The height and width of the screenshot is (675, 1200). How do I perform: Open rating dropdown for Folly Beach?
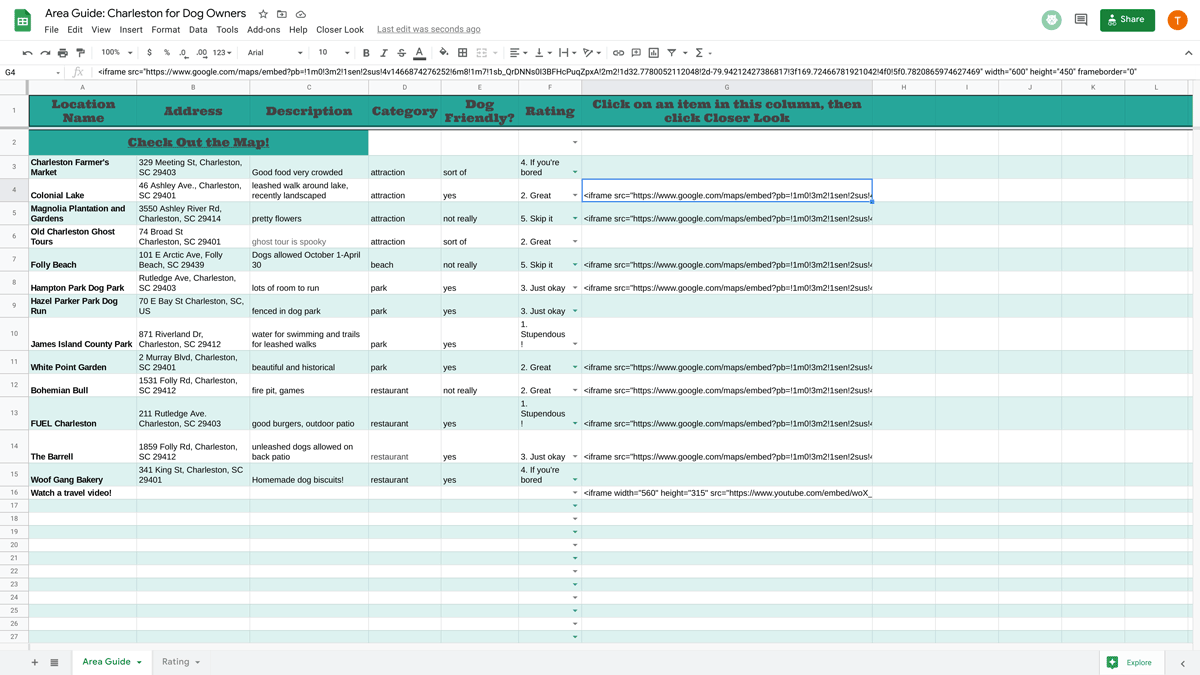574,265
